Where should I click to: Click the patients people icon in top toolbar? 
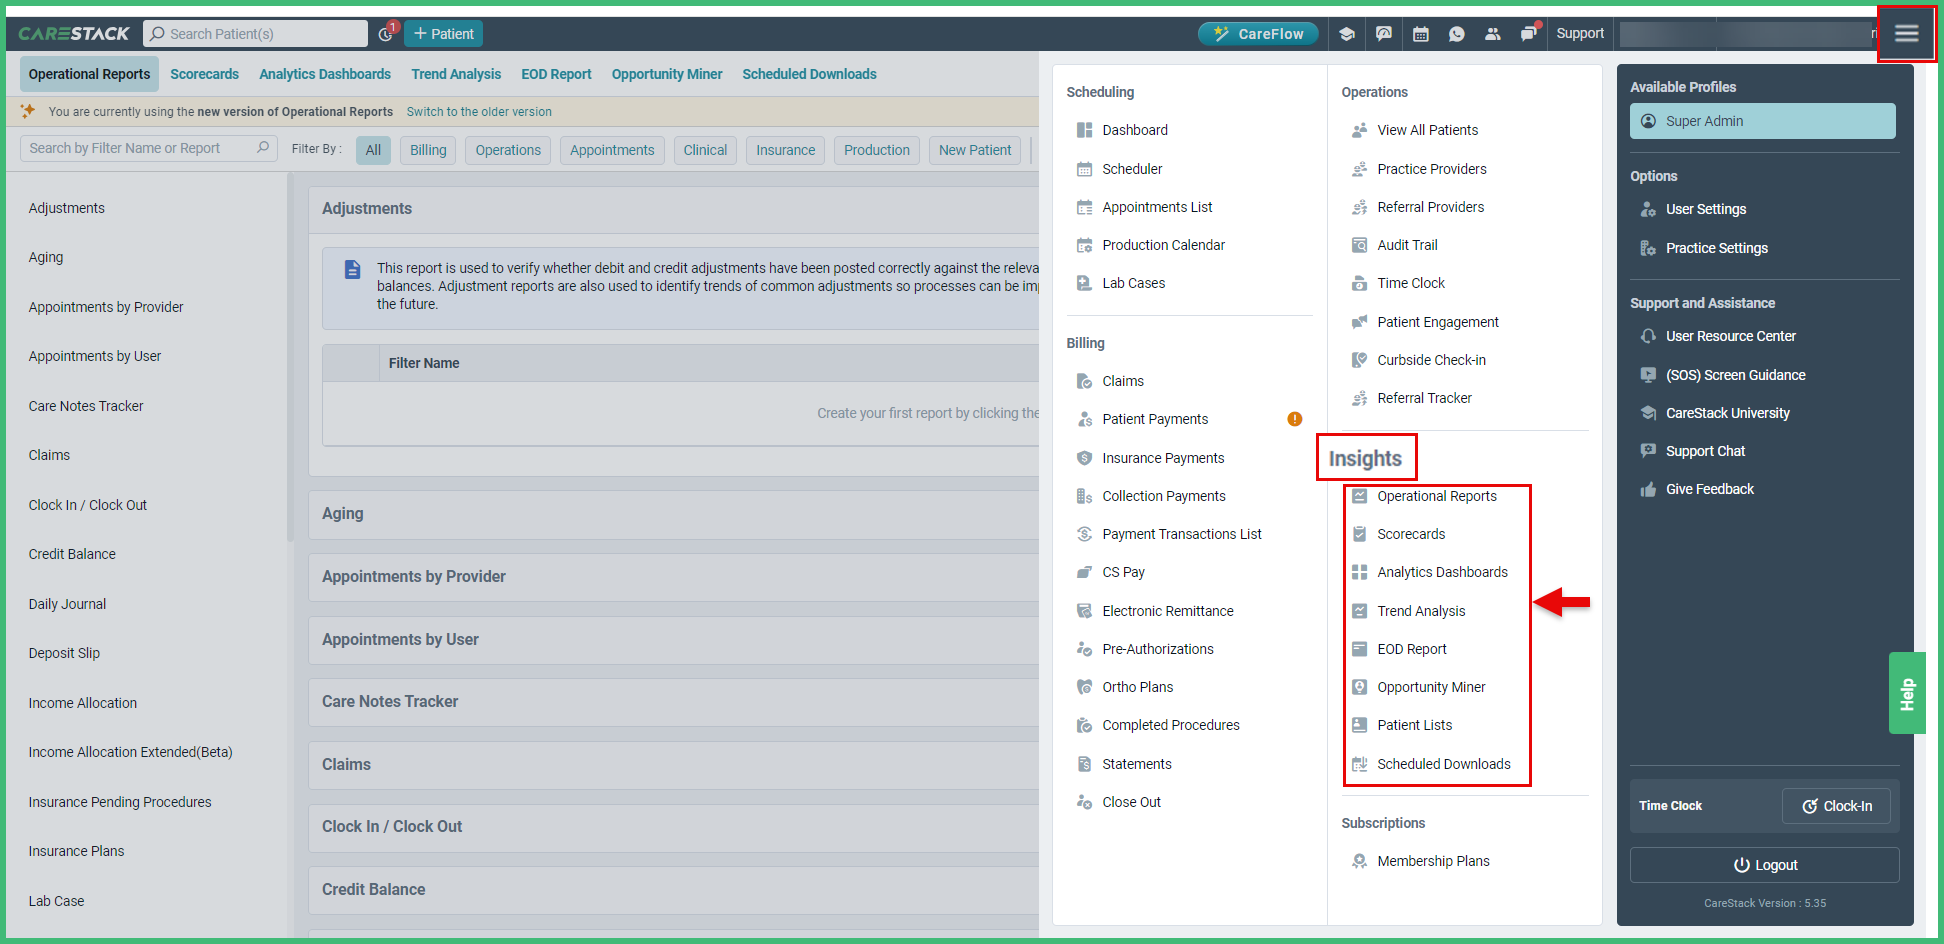pos(1493,33)
